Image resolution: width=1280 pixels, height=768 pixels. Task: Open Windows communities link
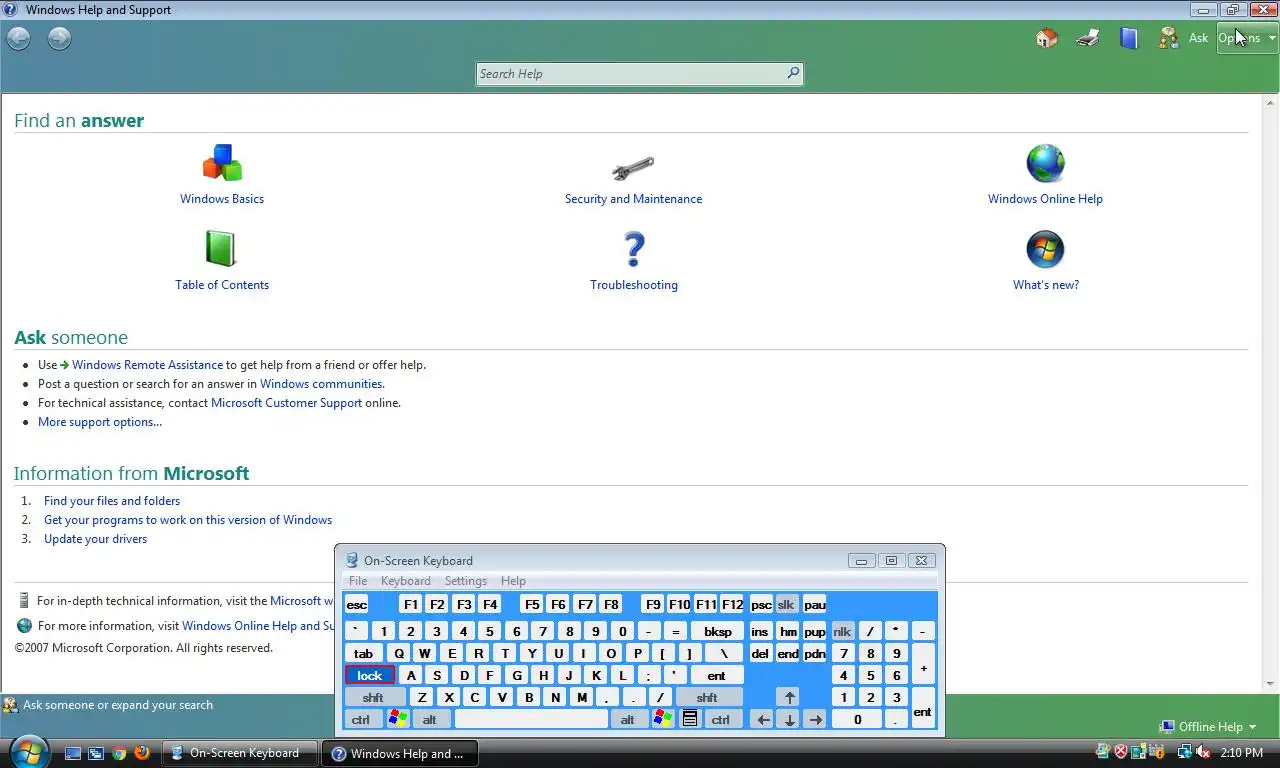(321, 384)
